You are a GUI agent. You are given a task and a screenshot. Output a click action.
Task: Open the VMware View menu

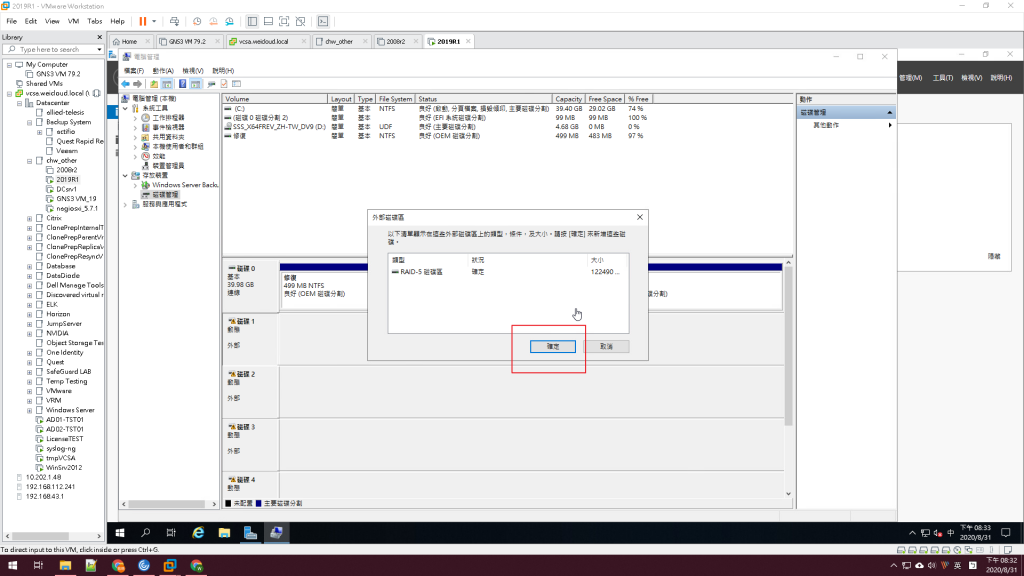(x=52, y=22)
